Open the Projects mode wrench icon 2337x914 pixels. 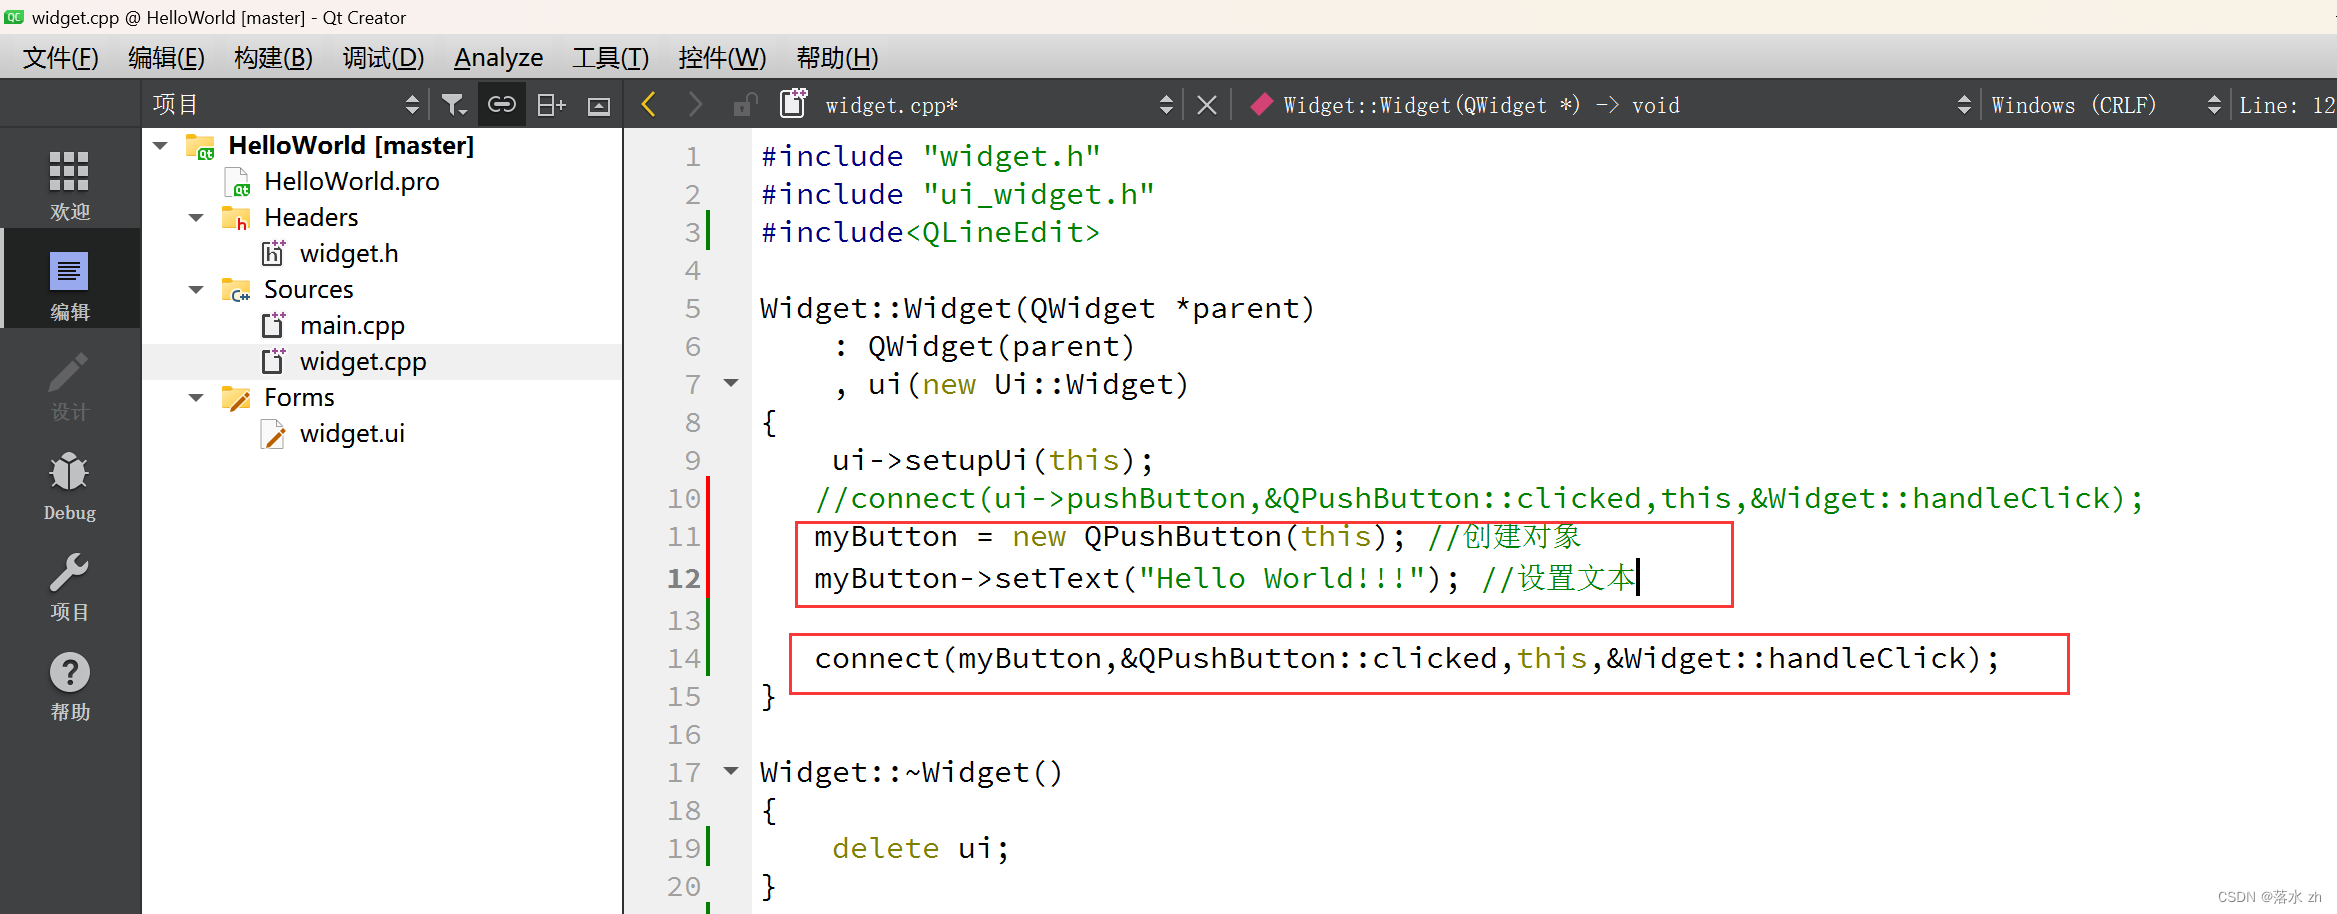[x=69, y=573]
